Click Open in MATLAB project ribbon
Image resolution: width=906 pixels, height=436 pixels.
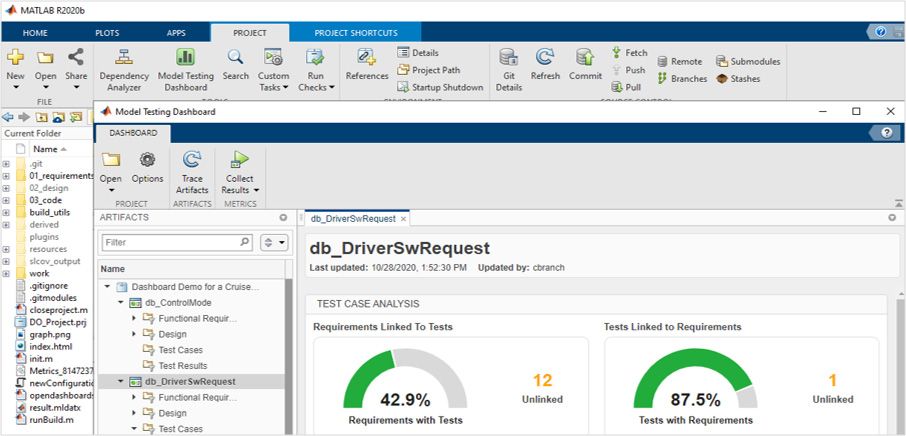[46, 70]
